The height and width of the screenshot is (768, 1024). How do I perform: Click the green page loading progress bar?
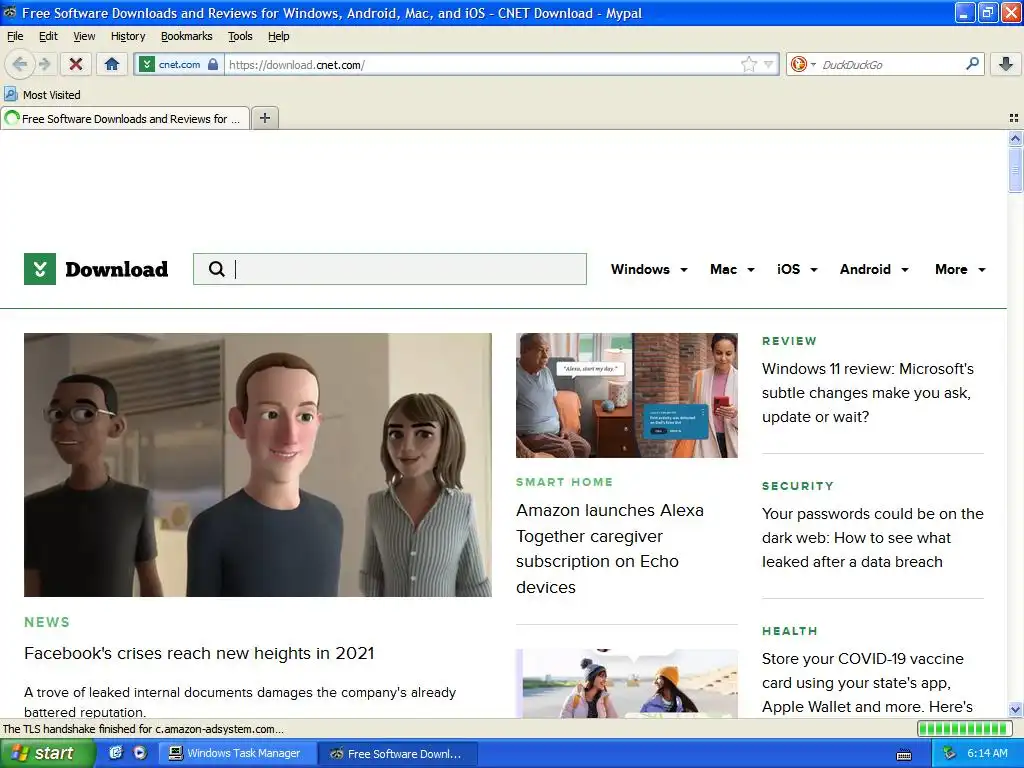pos(964,728)
